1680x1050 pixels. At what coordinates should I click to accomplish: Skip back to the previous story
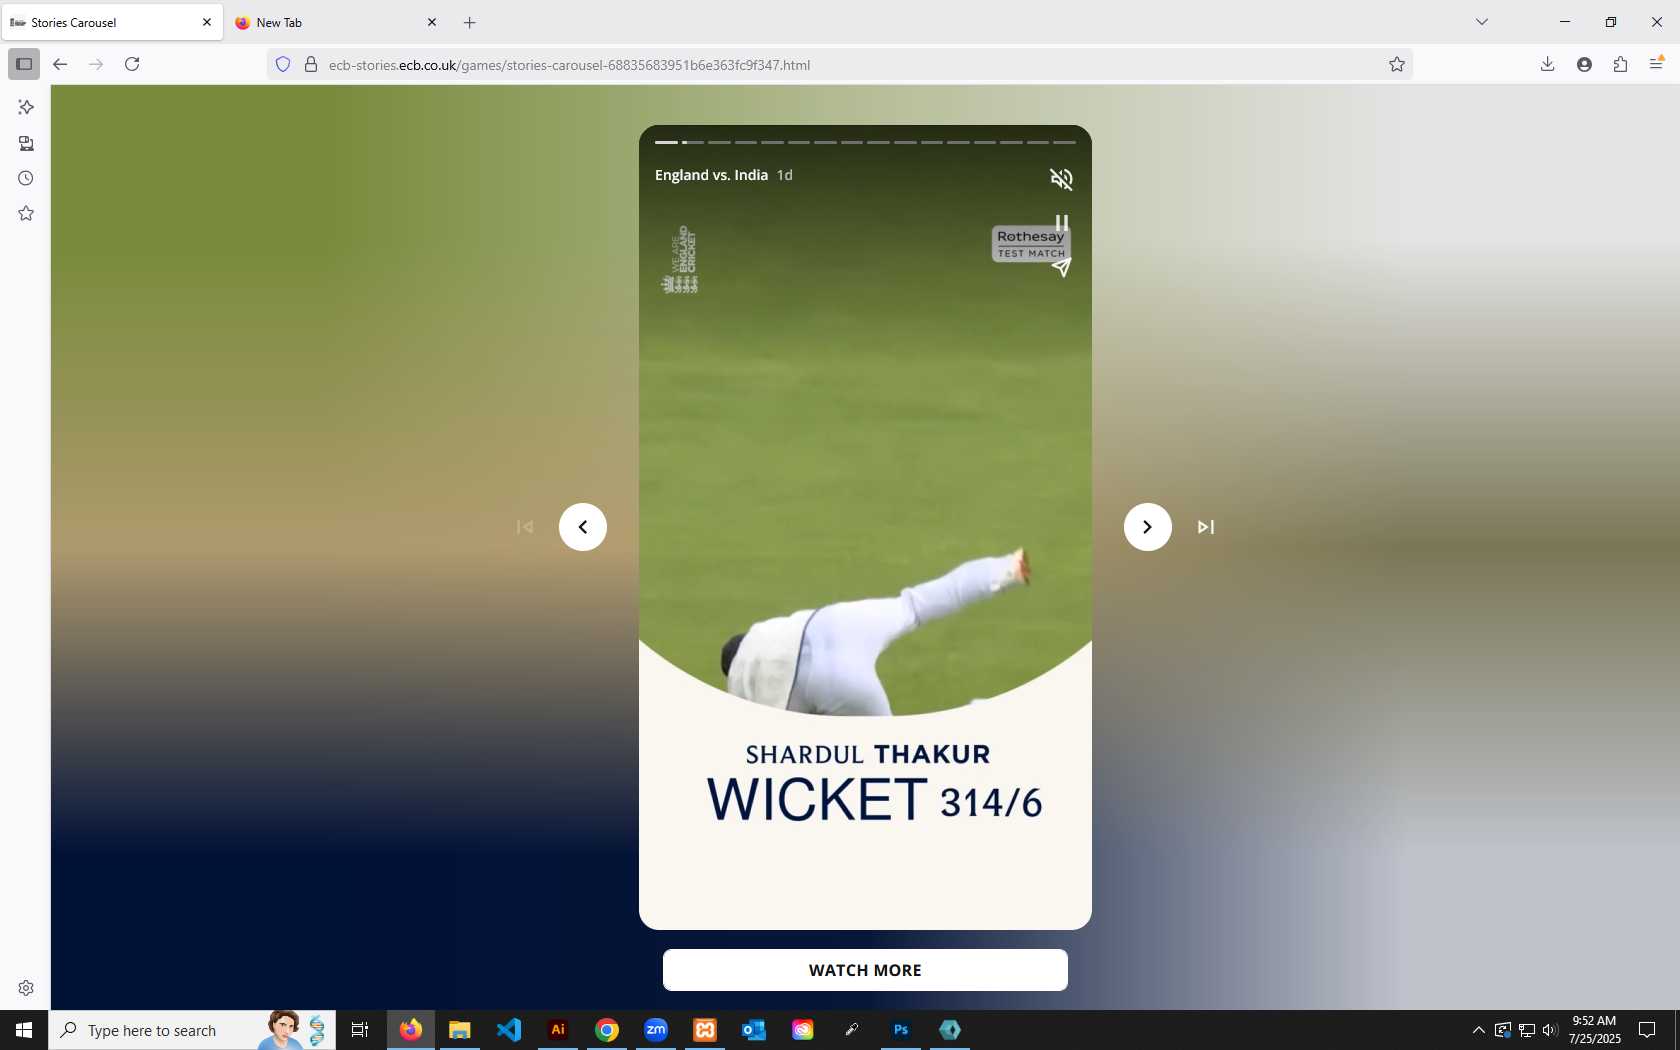[x=524, y=527]
